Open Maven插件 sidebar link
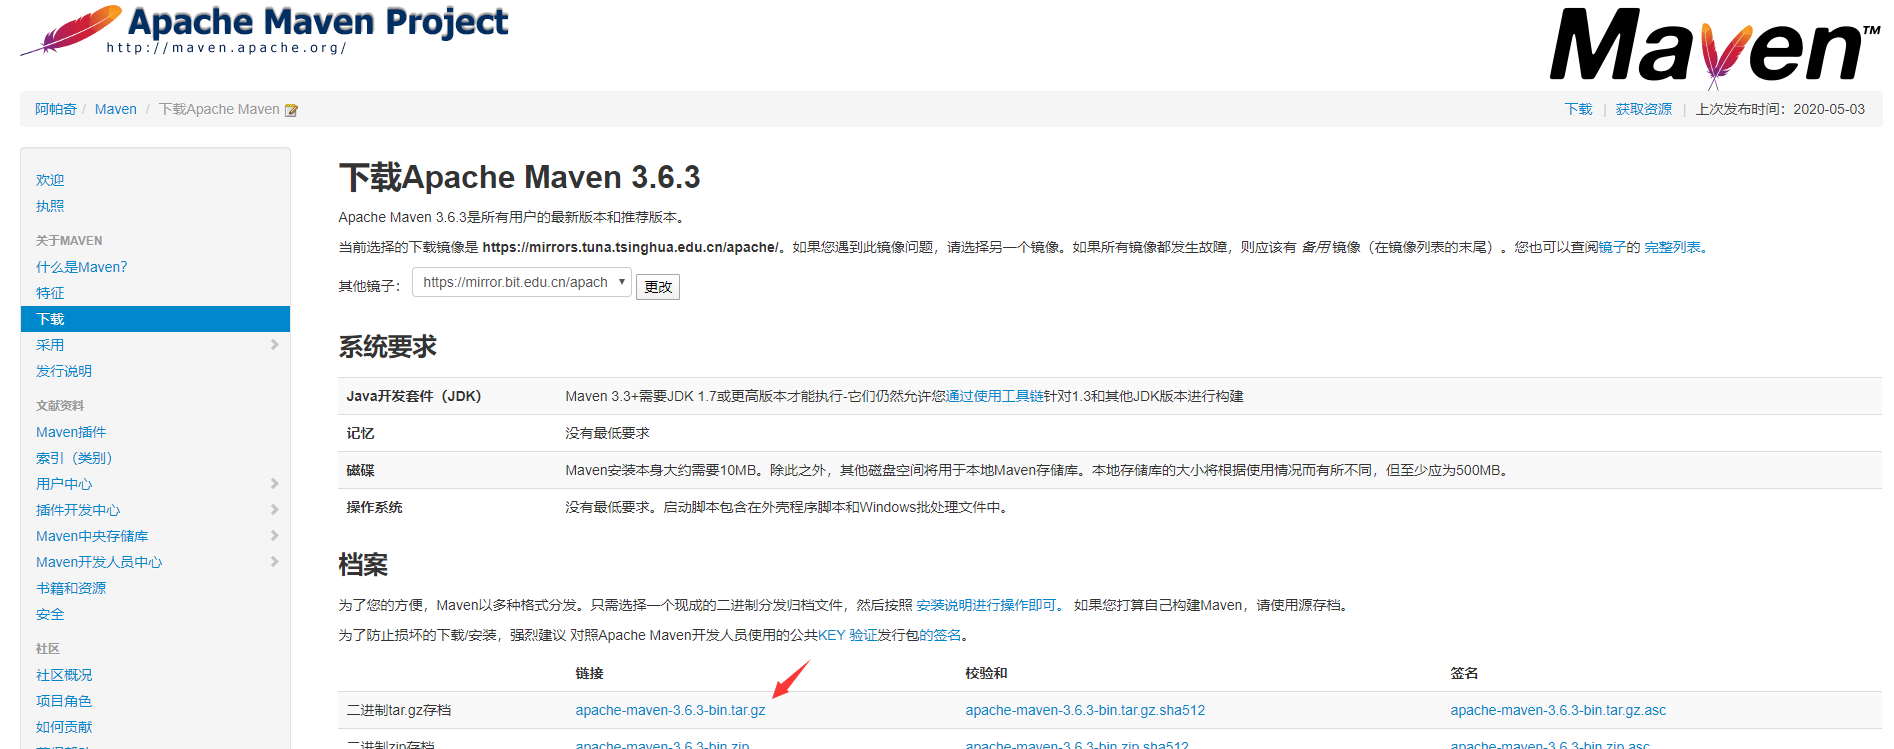This screenshot has width=1894, height=749. click(71, 432)
